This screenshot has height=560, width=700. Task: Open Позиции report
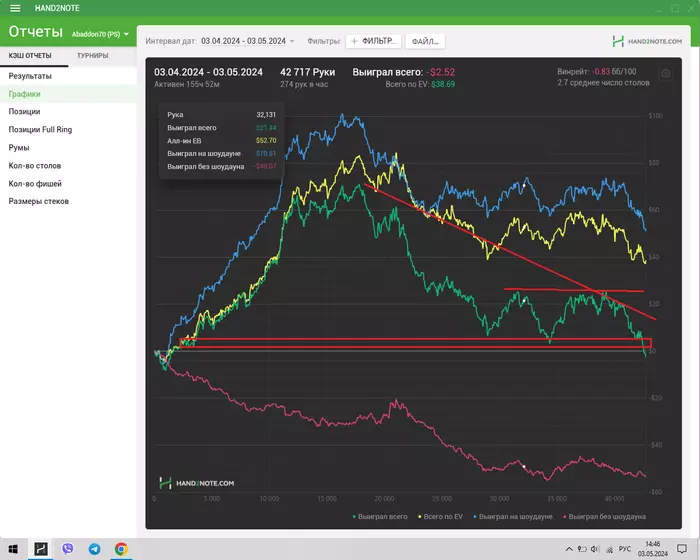coord(68,112)
